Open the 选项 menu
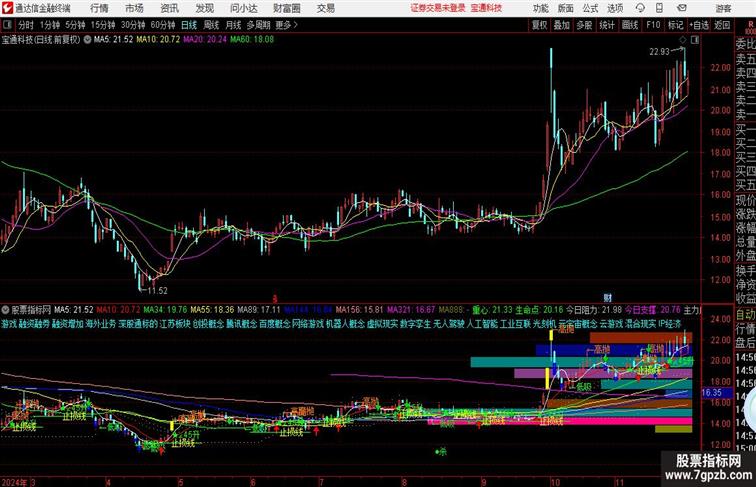756x487 pixels. (x=615, y=8)
